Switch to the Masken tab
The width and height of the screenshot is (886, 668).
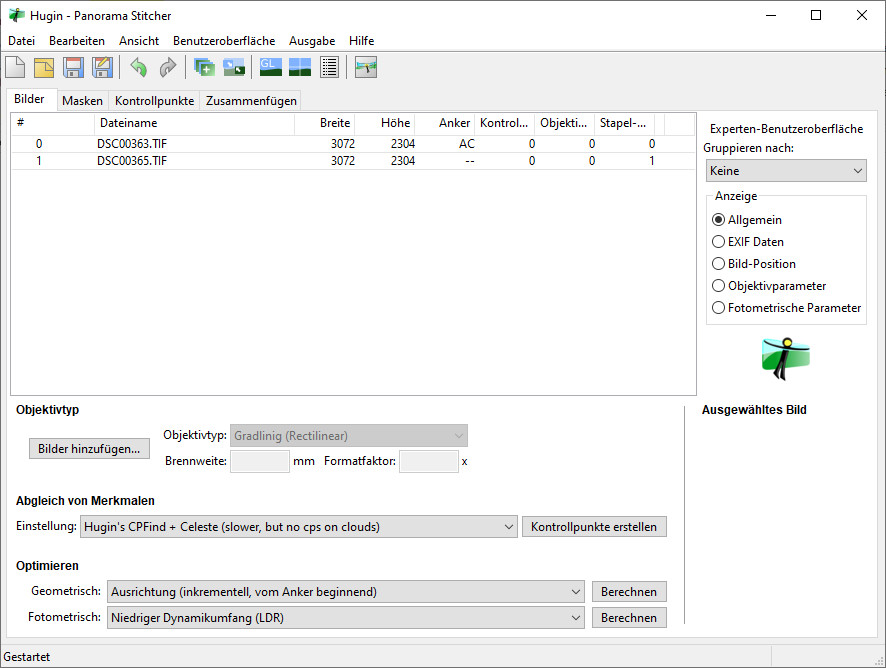(82, 101)
